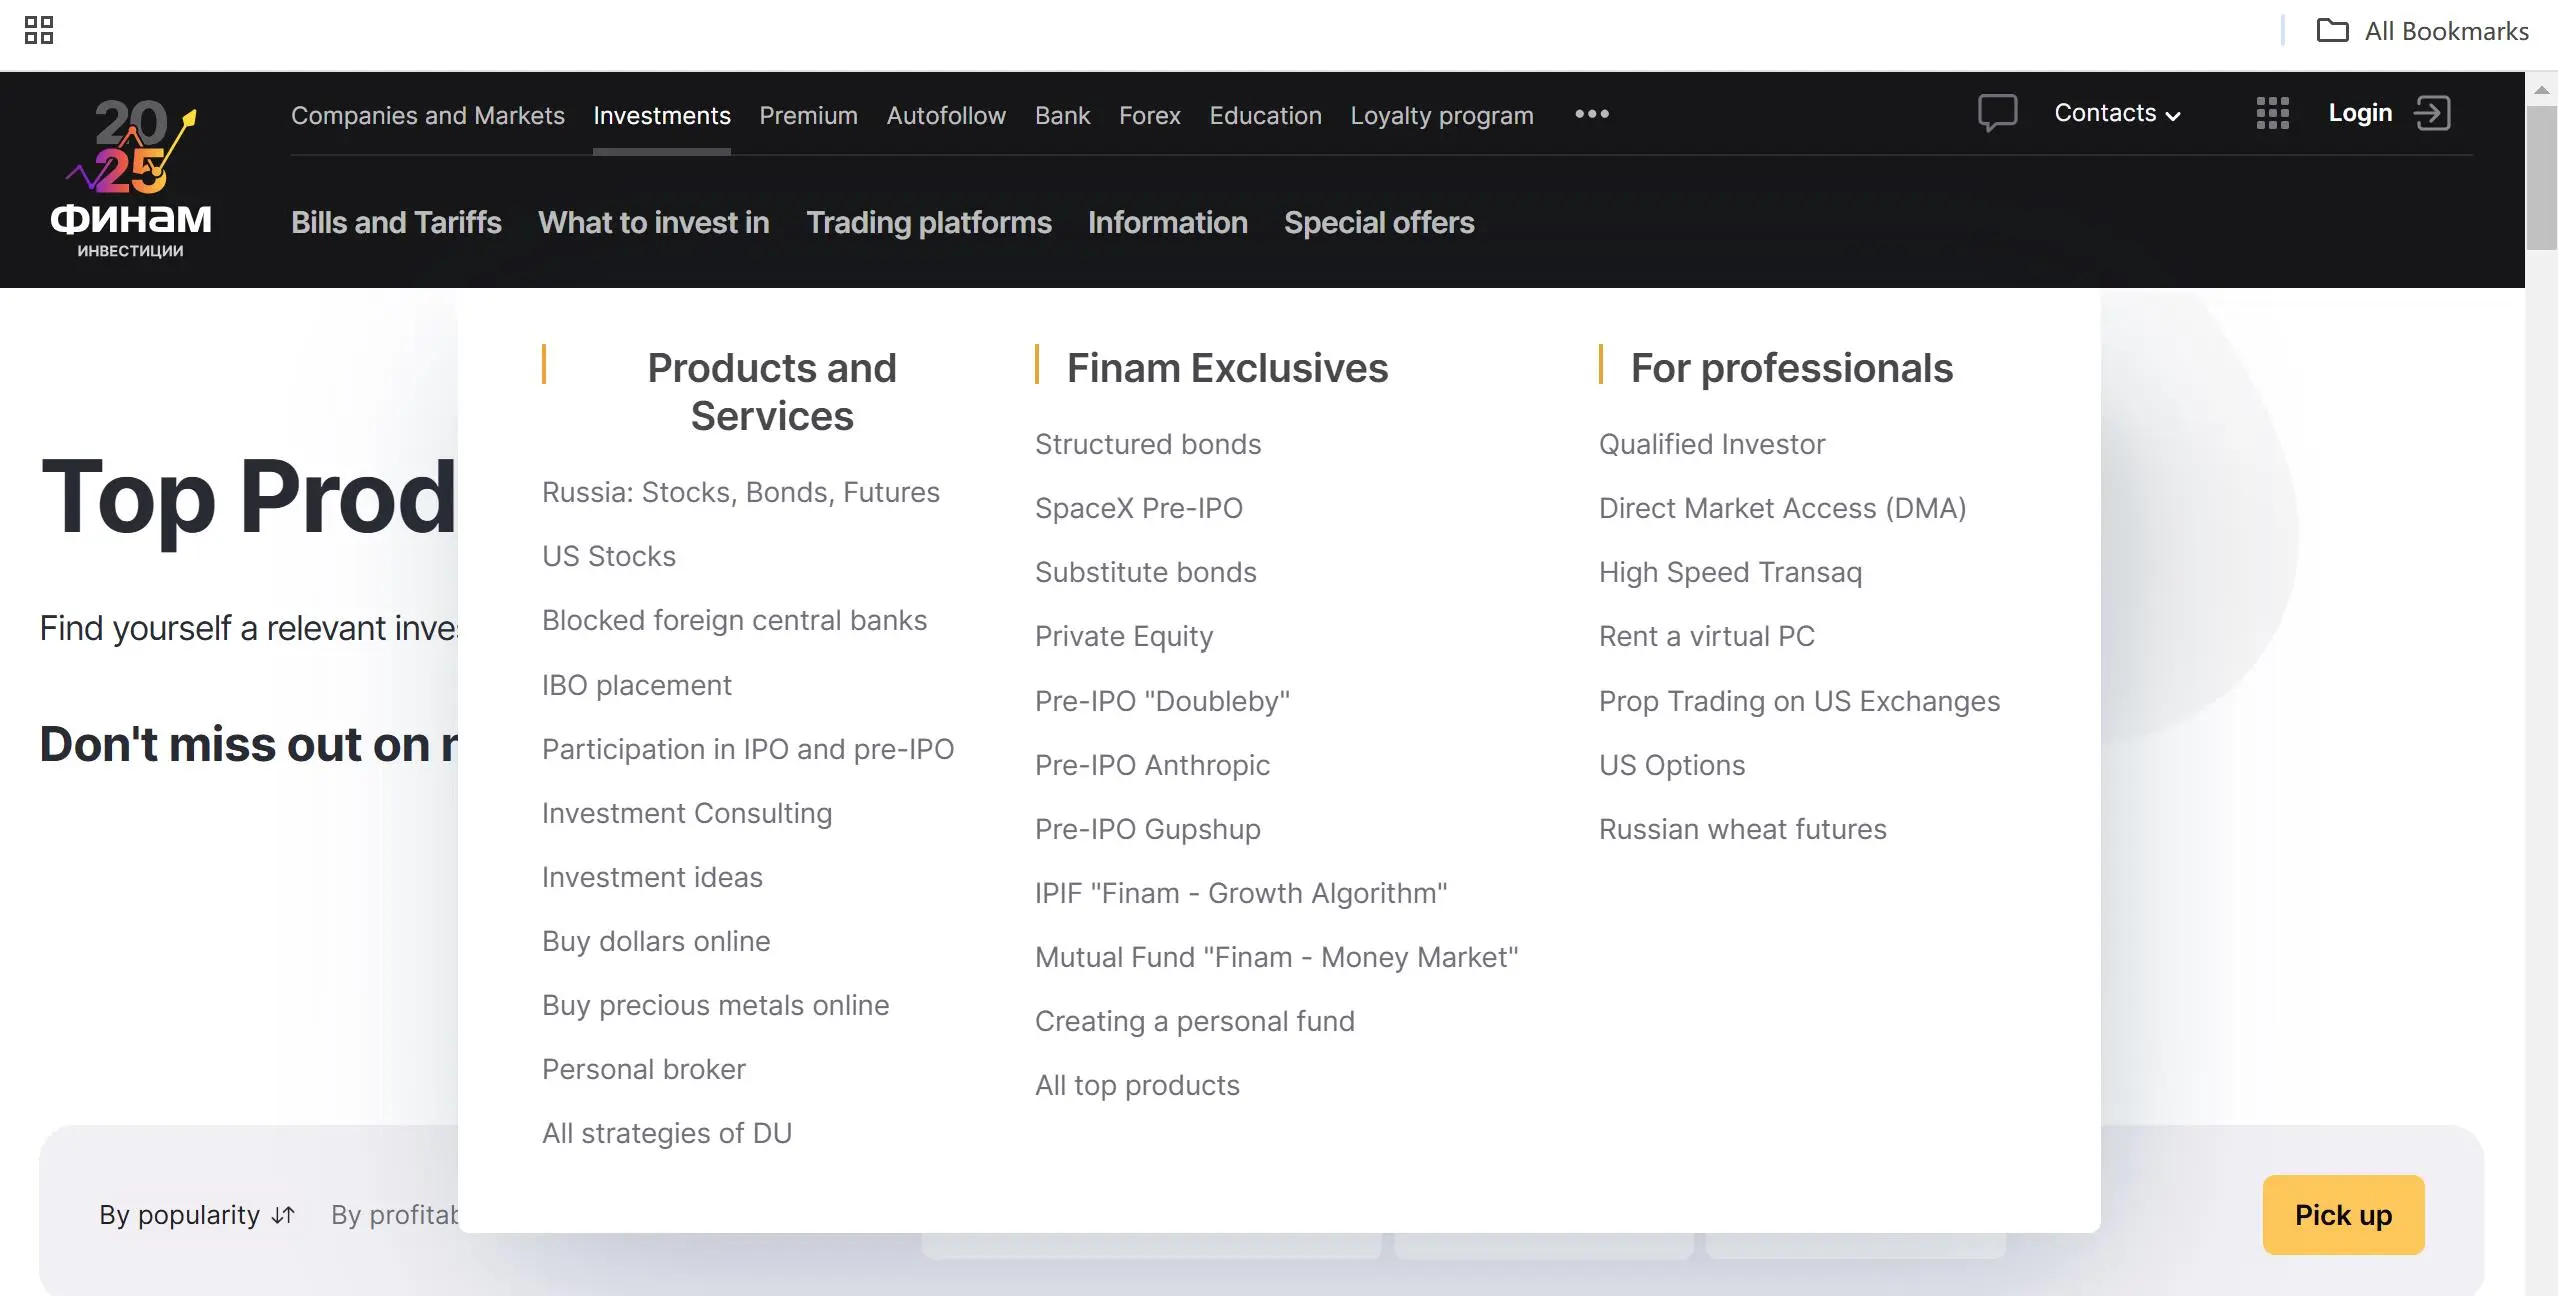Open Private Equity page
2558x1296 pixels.
1124,636
